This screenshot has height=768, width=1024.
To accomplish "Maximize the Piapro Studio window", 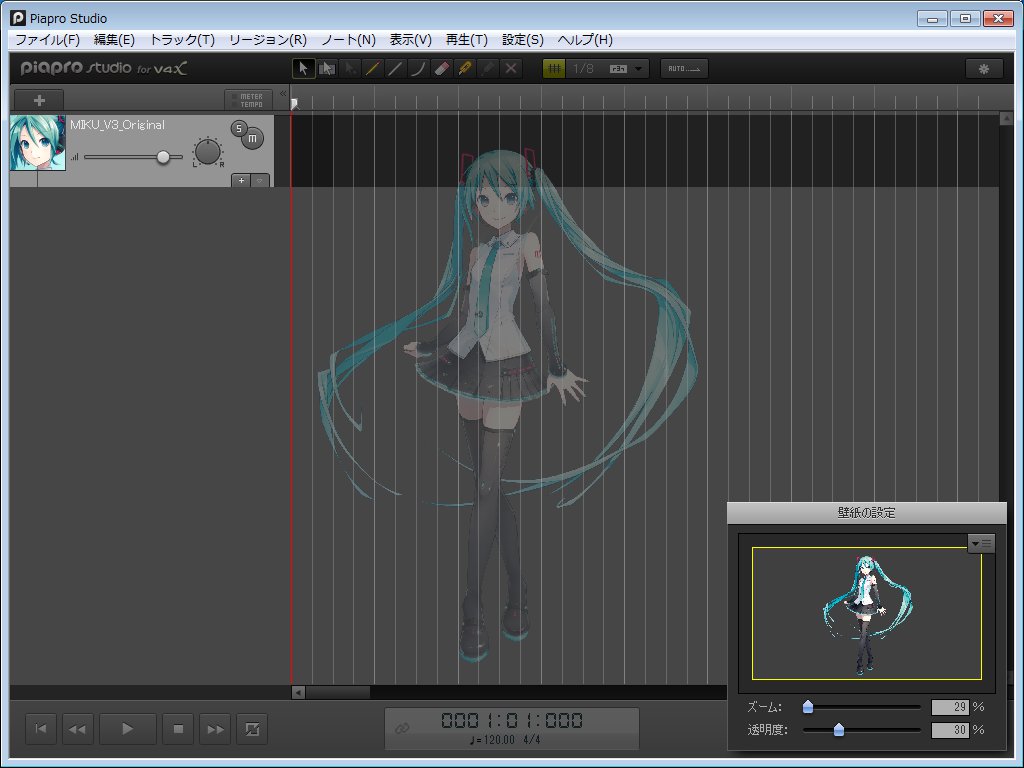I will point(965,19).
